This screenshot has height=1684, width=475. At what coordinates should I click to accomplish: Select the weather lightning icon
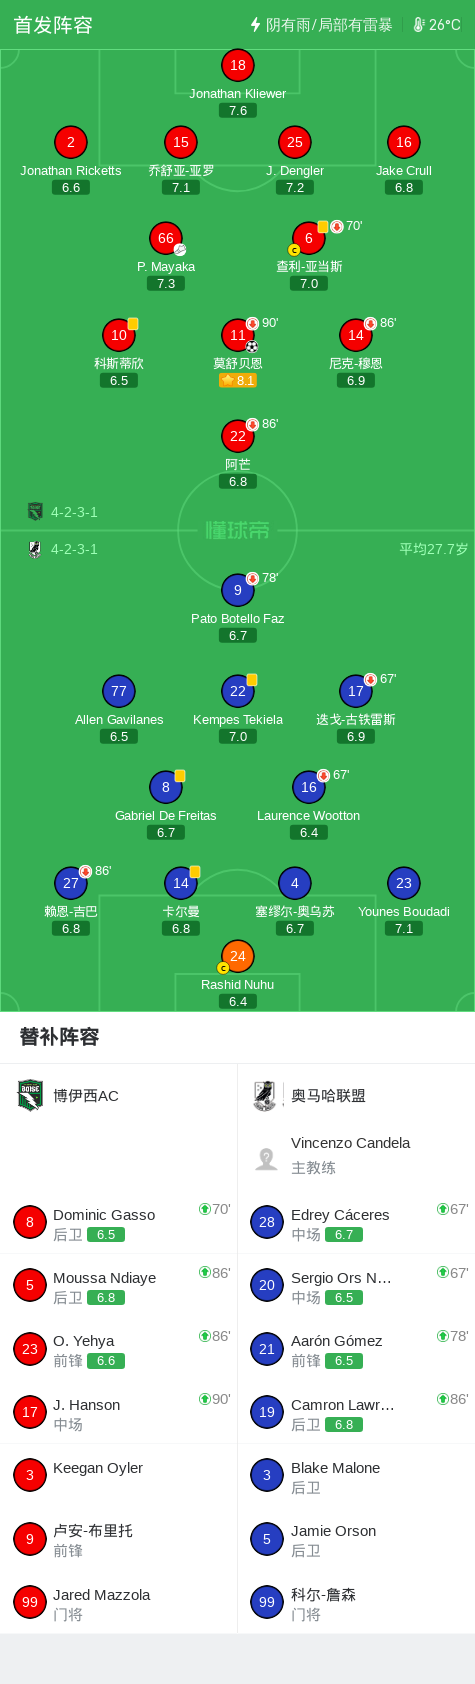click(256, 24)
